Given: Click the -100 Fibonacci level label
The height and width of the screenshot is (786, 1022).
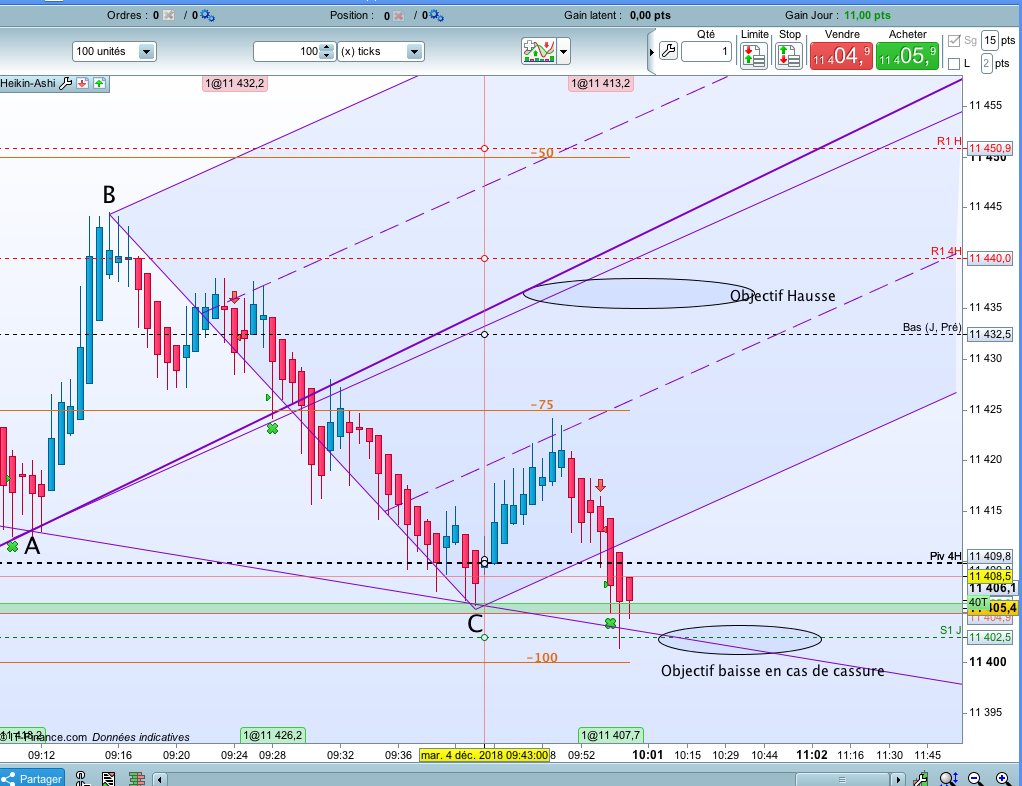Looking at the screenshot, I should 542,658.
